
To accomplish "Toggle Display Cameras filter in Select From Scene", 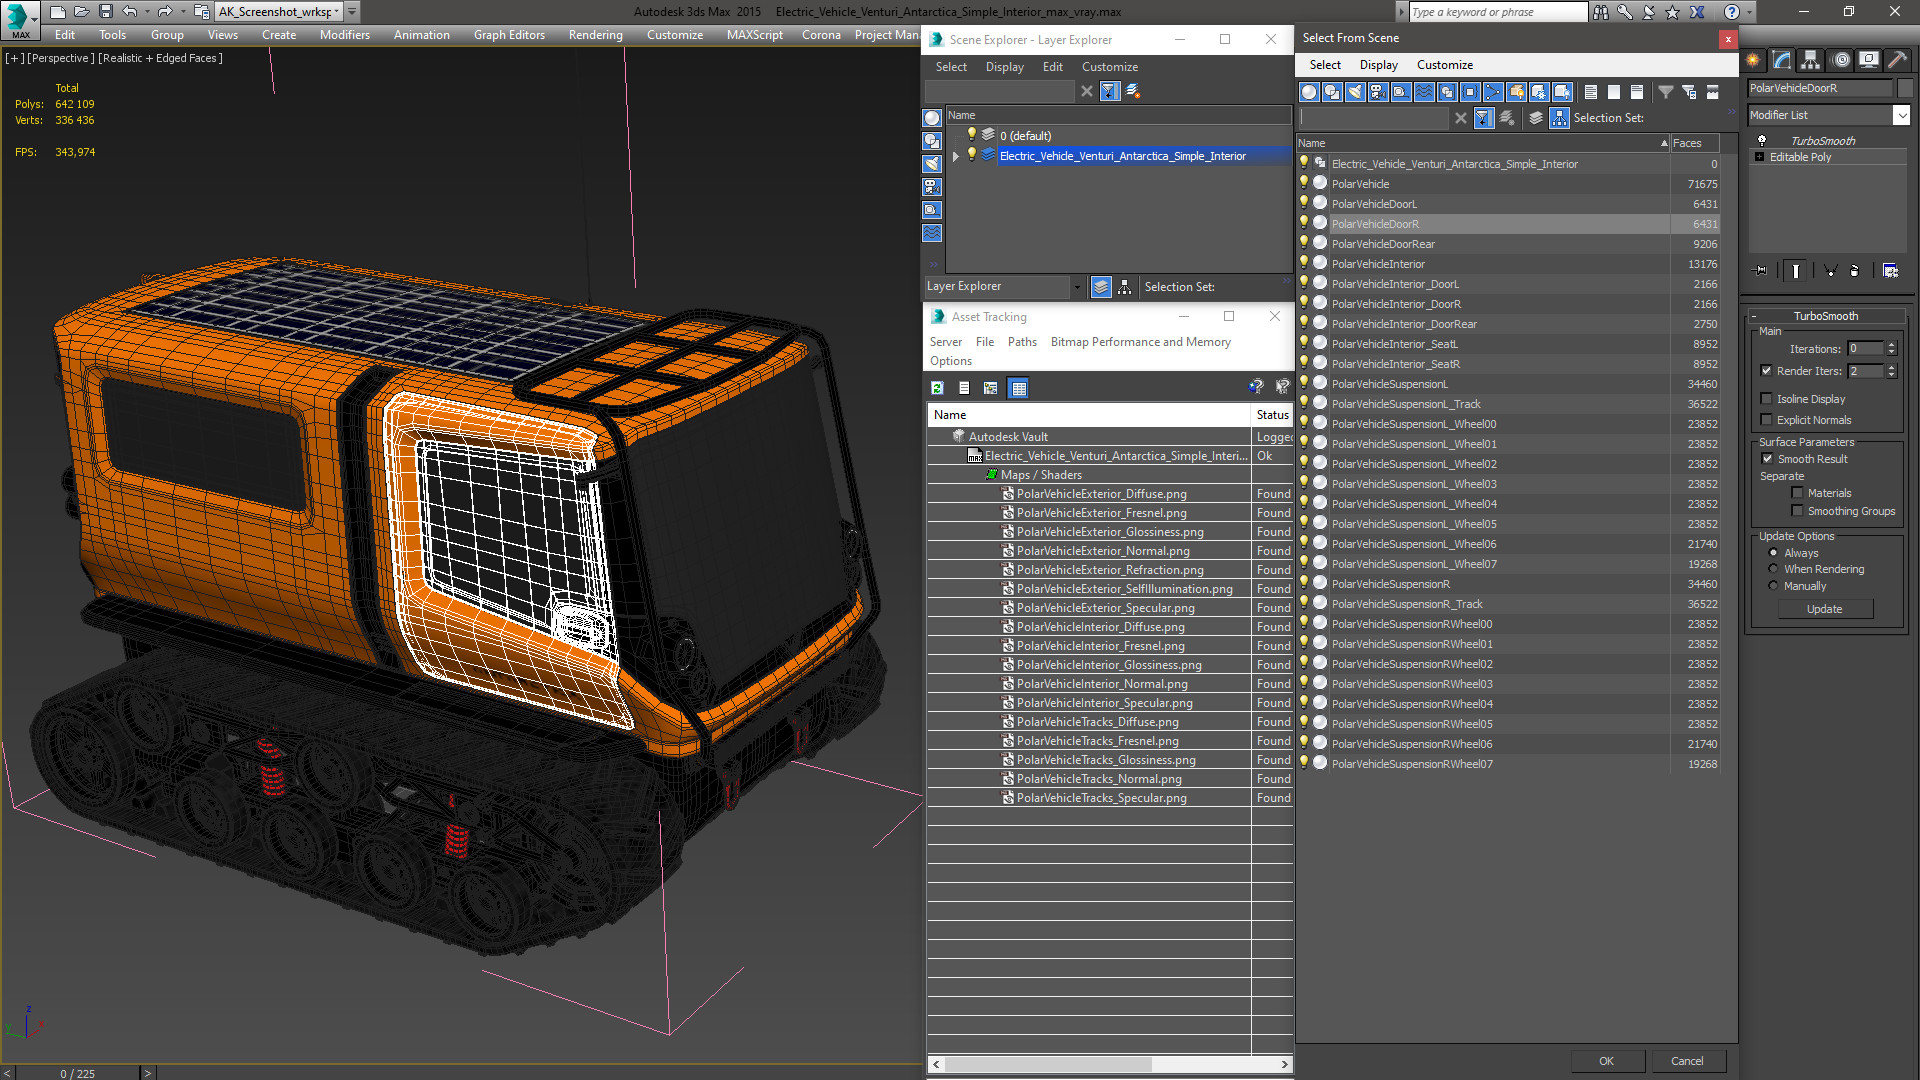I will (1378, 92).
